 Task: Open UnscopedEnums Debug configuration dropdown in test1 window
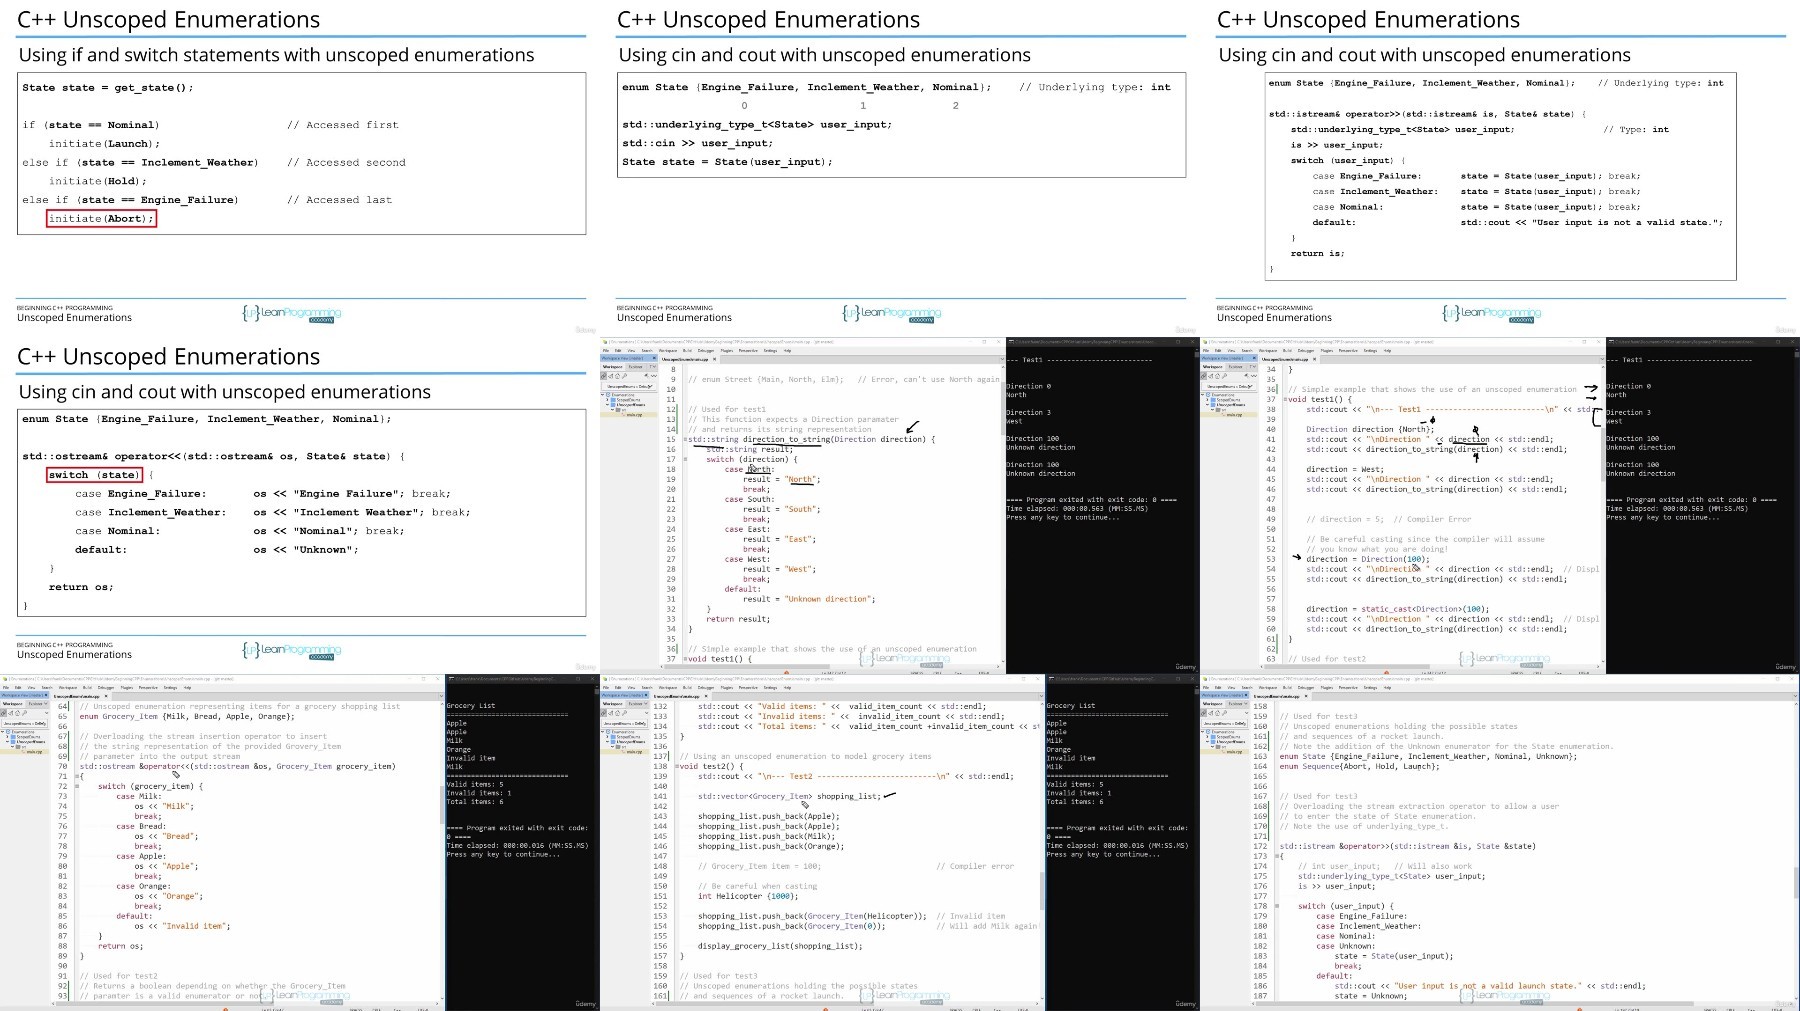click(x=1228, y=386)
